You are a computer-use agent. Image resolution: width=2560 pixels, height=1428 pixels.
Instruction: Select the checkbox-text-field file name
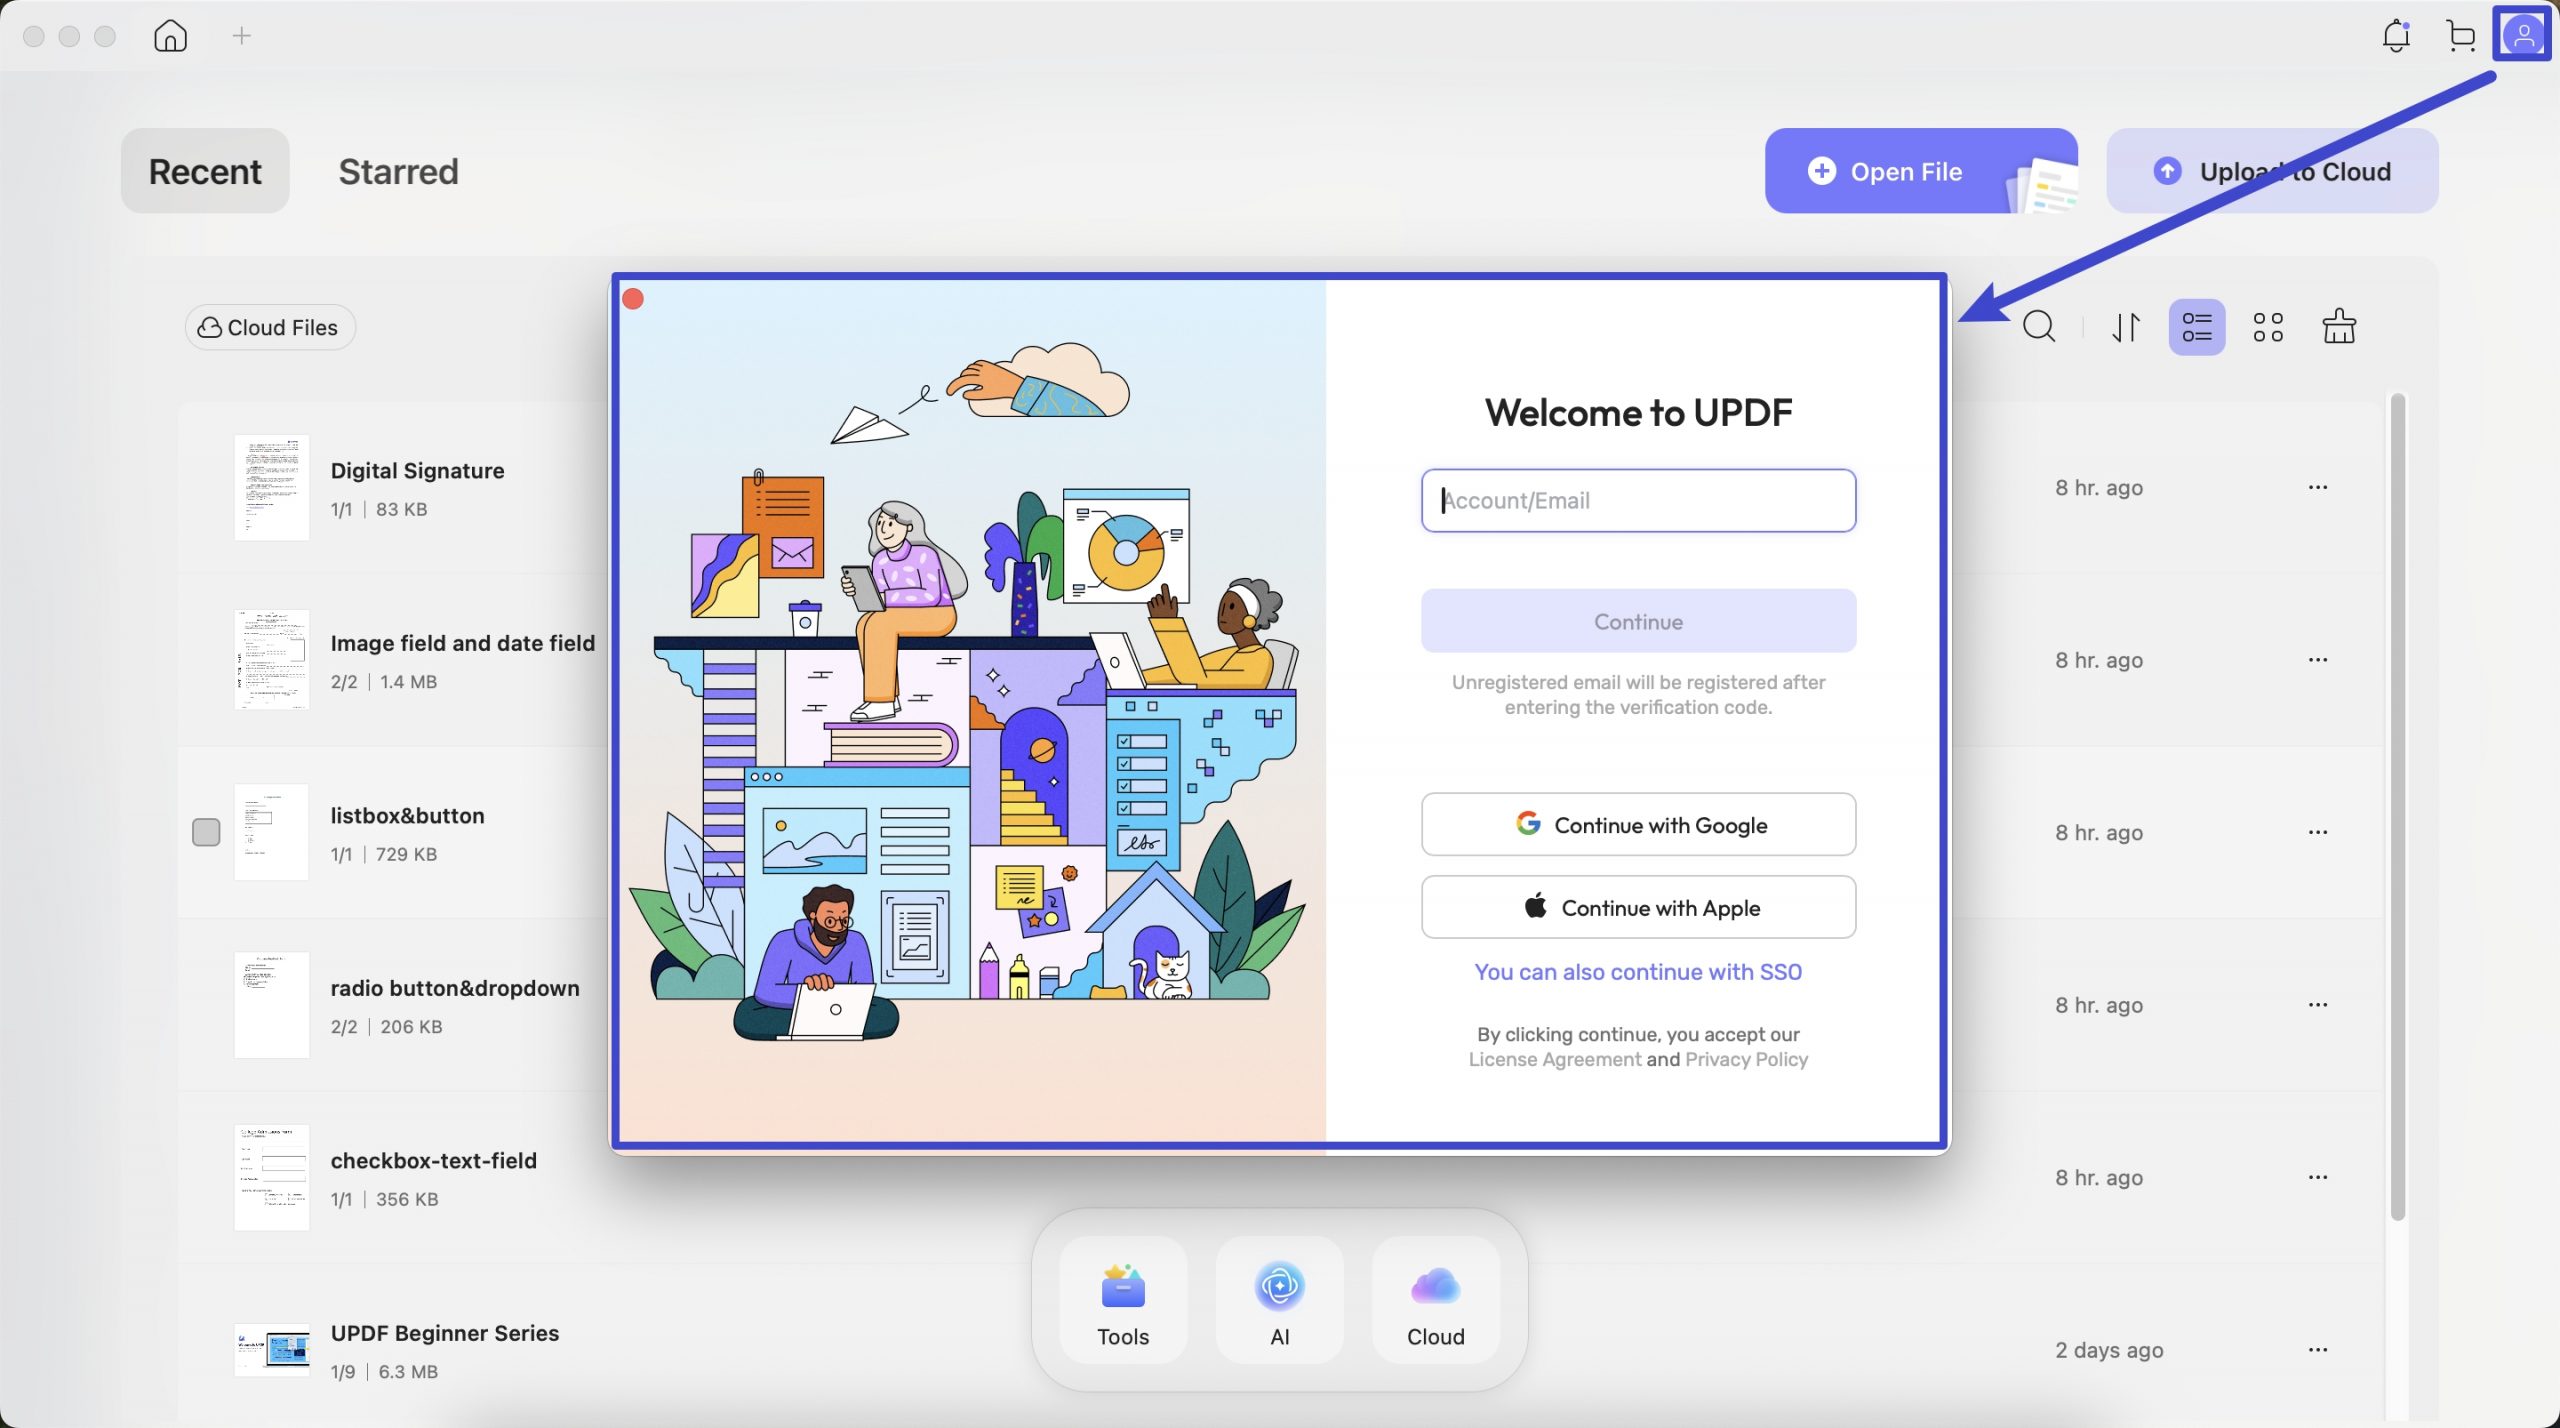click(433, 1161)
